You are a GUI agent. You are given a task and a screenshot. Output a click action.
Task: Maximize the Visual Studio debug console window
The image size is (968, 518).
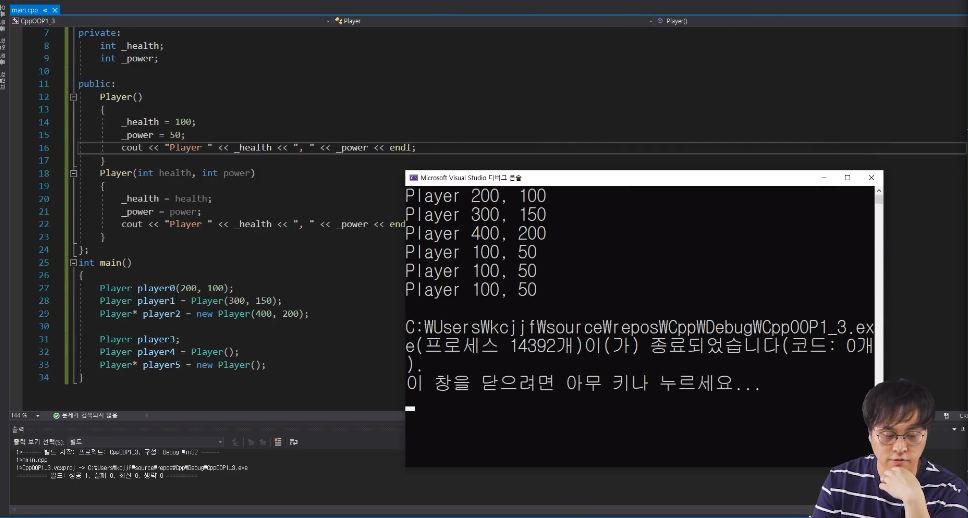(x=848, y=178)
